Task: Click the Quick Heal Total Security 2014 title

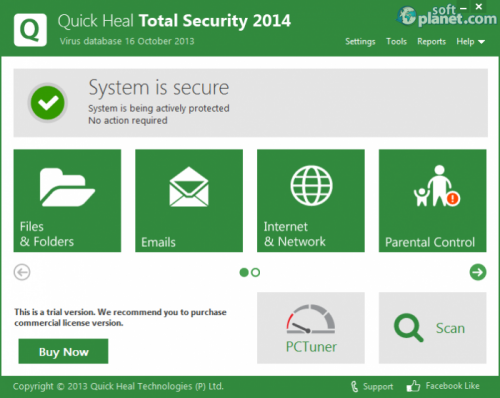Action: click(x=174, y=21)
